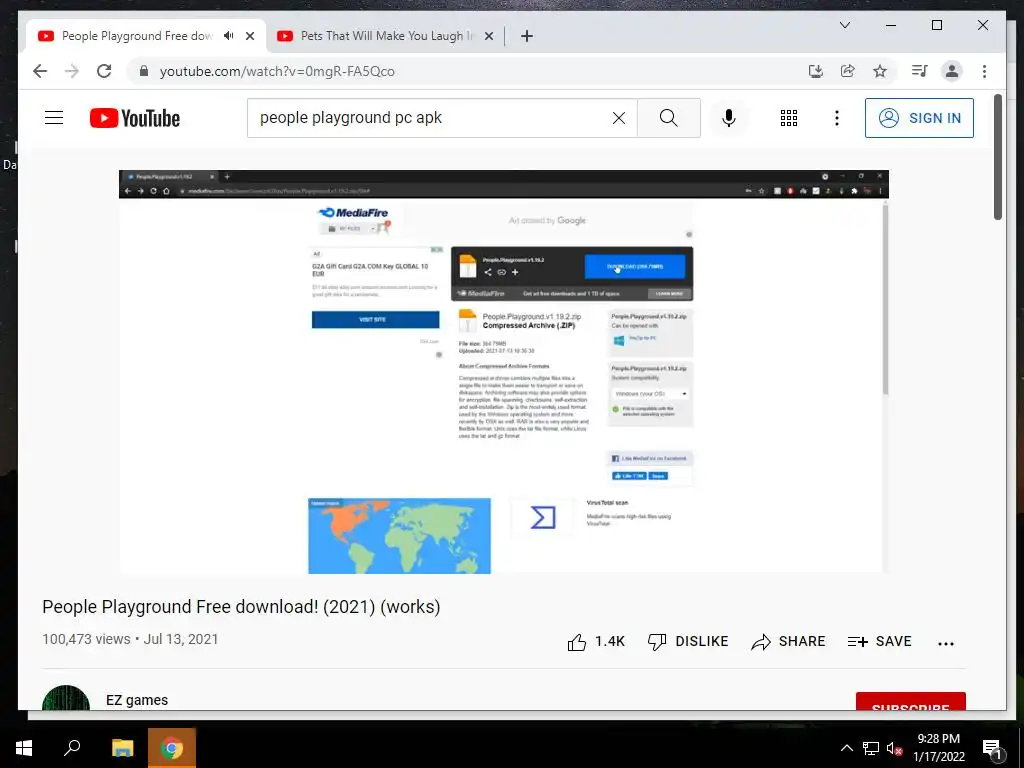The height and width of the screenshot is (768, 1024).
Task: Clear the search query
Action: pyautogui.click(x=618, y=118)
